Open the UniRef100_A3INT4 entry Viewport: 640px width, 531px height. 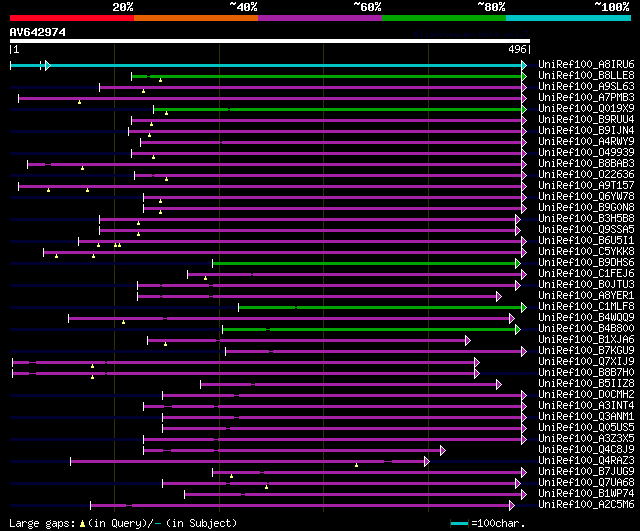coord(586,406)
